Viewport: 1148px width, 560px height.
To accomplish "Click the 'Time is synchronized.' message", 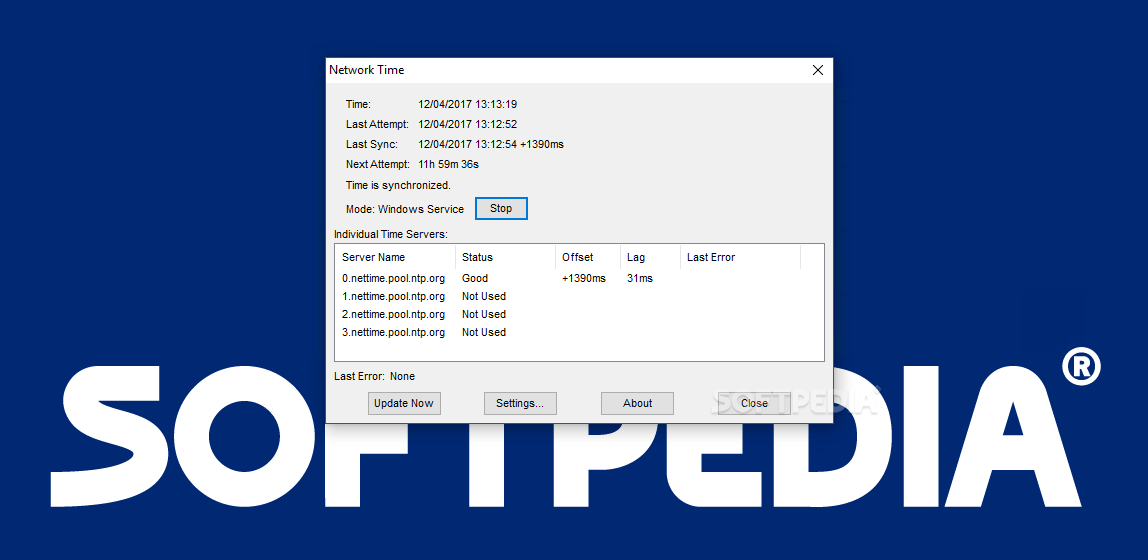I will pos(398,185).
